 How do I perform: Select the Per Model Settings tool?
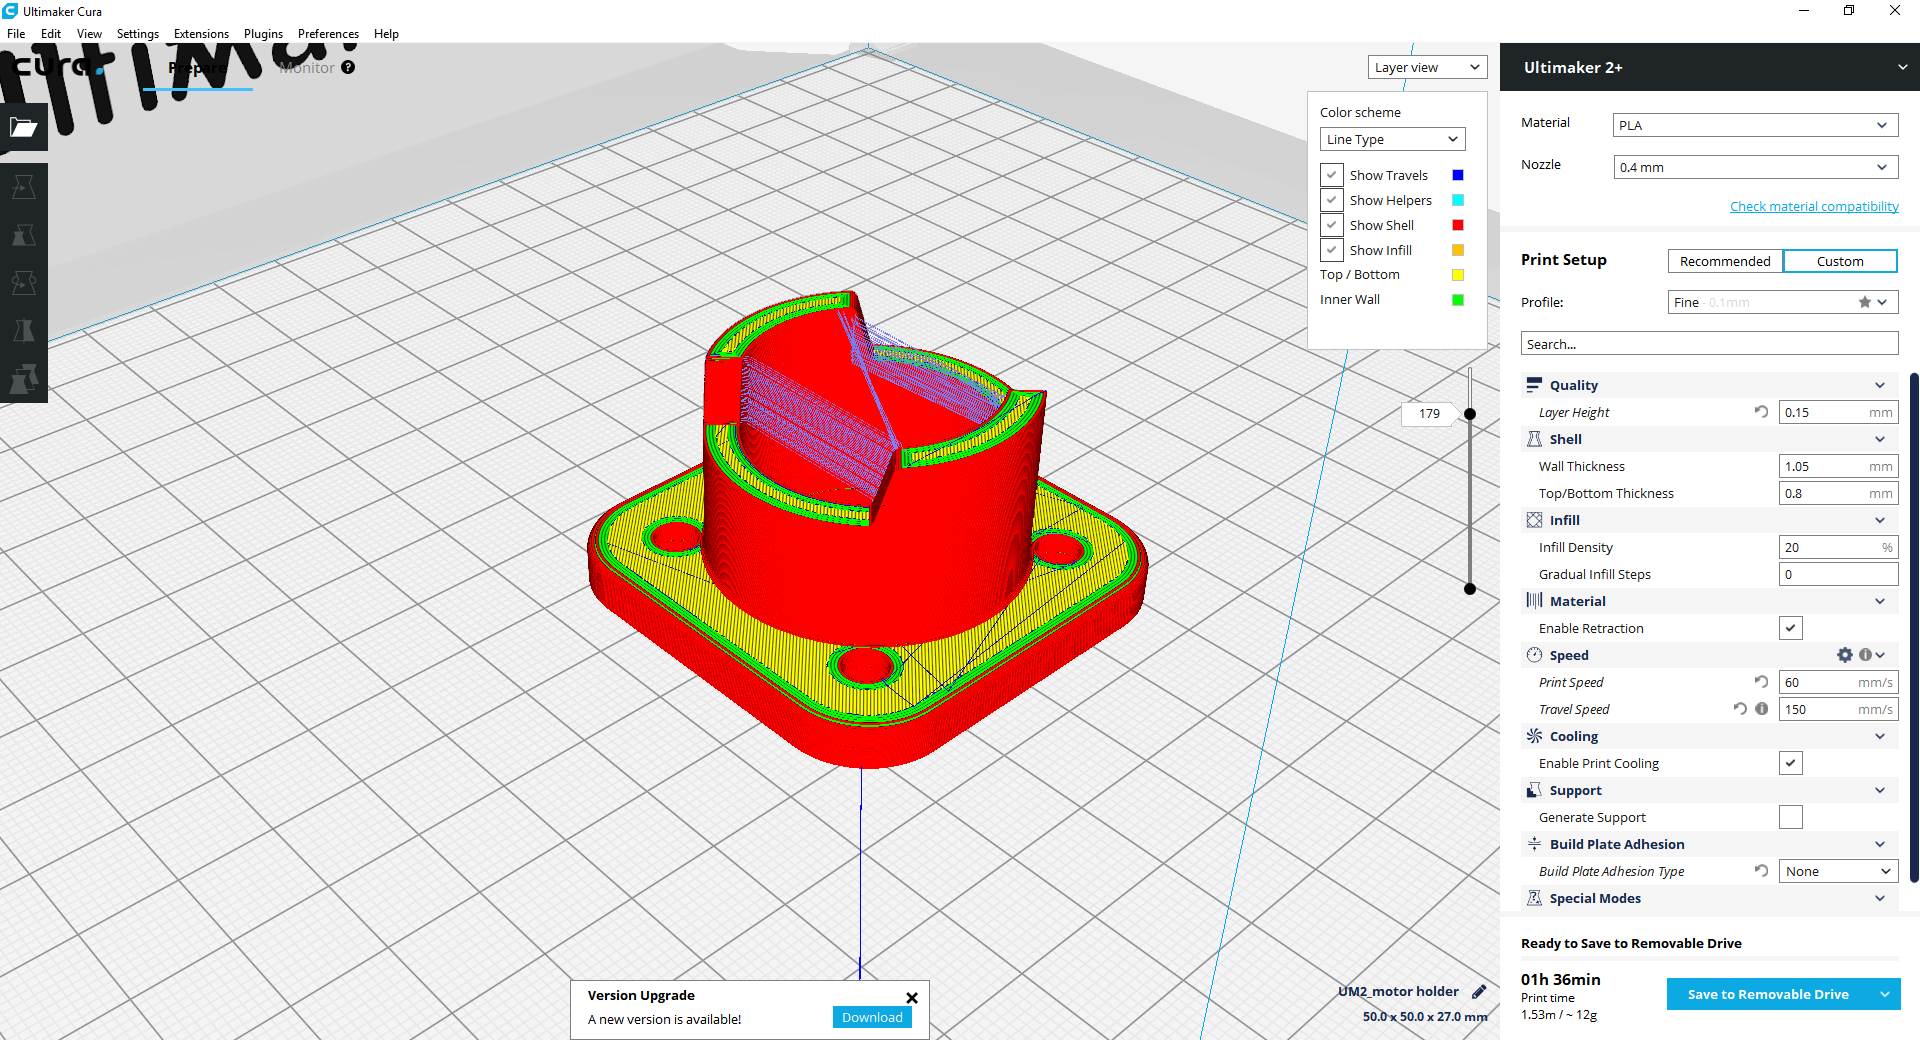click(x=24, y=379)
